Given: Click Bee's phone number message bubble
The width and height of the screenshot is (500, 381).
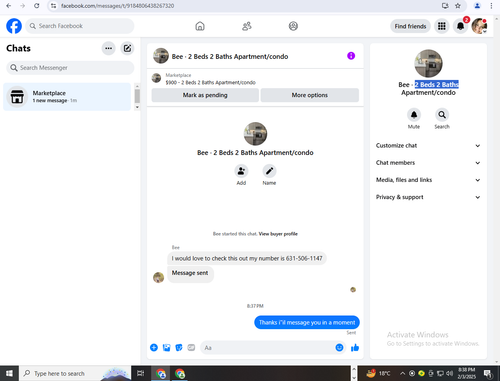Looking at the screenshot, I should tap(247, 258).
